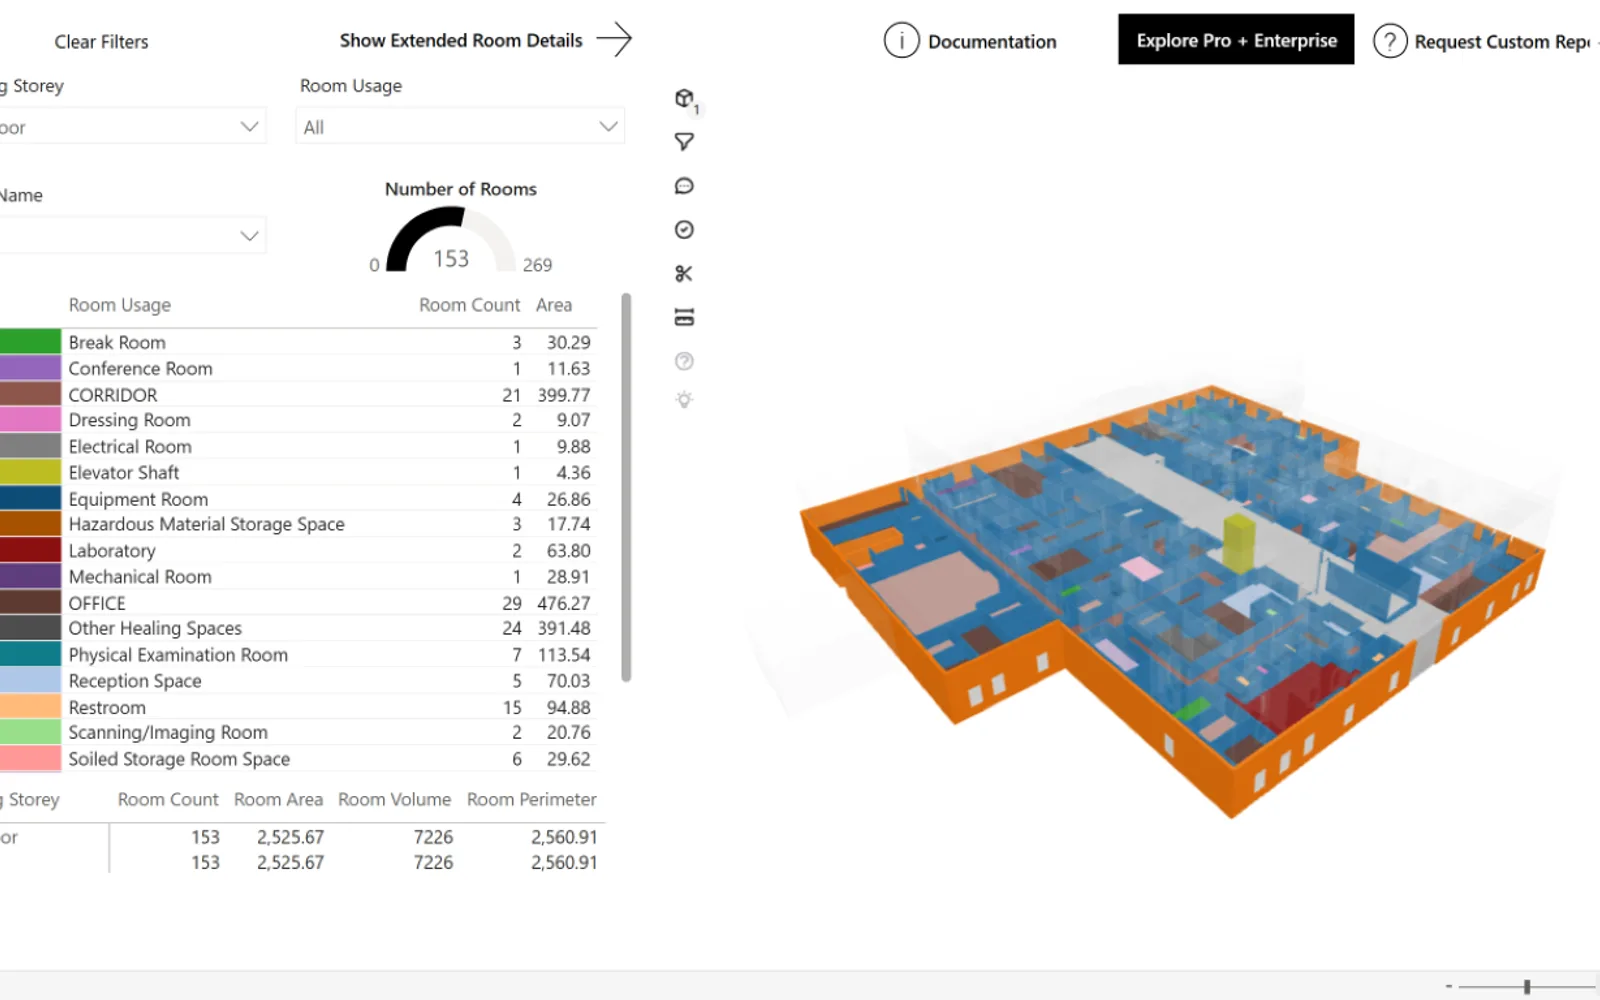Click the funnel filter icon in viewer toolbar
This screenshot has height=1000, width=1600.
coord(684,142)
